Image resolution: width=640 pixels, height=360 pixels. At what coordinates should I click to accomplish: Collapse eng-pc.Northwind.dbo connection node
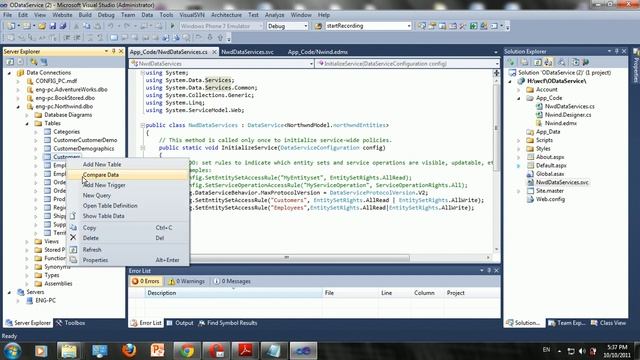click(18, 107)
